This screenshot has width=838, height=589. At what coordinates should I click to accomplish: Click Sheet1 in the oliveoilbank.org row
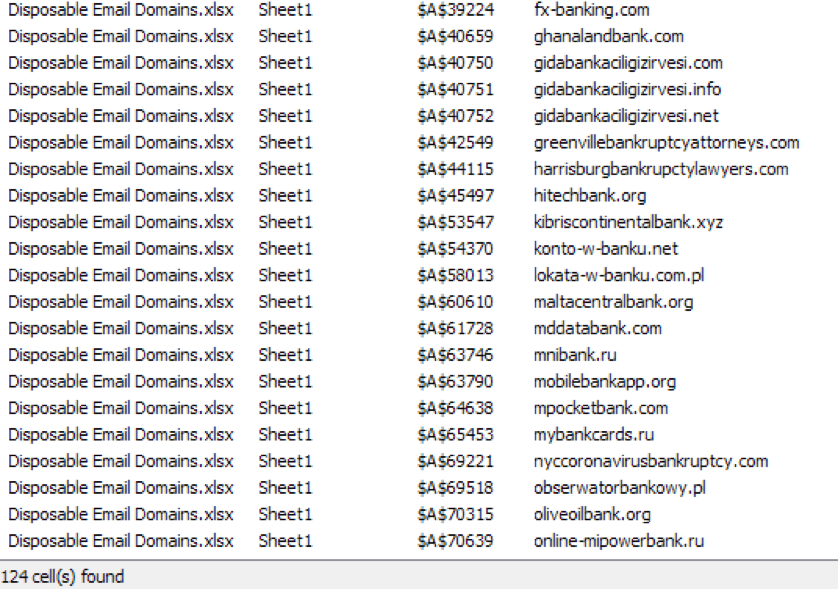pyautogui.click(x=285, y=514)
